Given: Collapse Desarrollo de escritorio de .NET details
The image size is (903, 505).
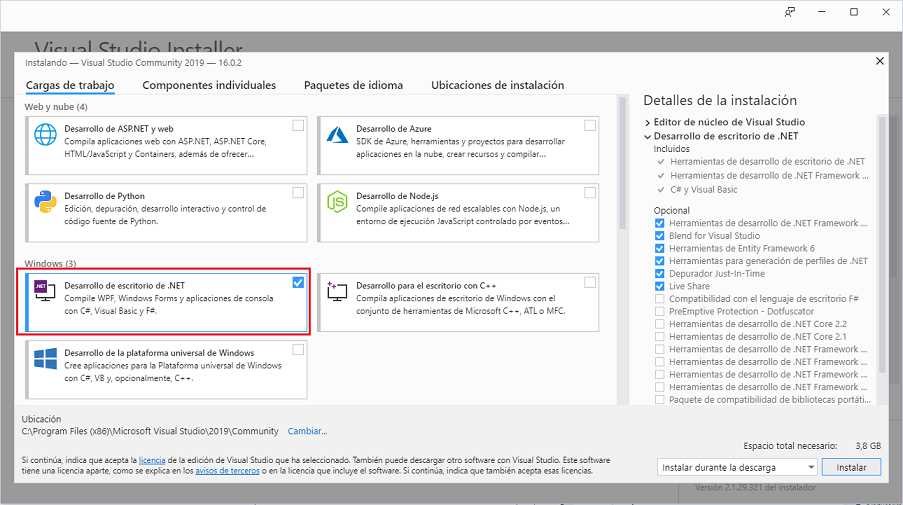Looking at the screenshot, I should click(x=648, y=136).
